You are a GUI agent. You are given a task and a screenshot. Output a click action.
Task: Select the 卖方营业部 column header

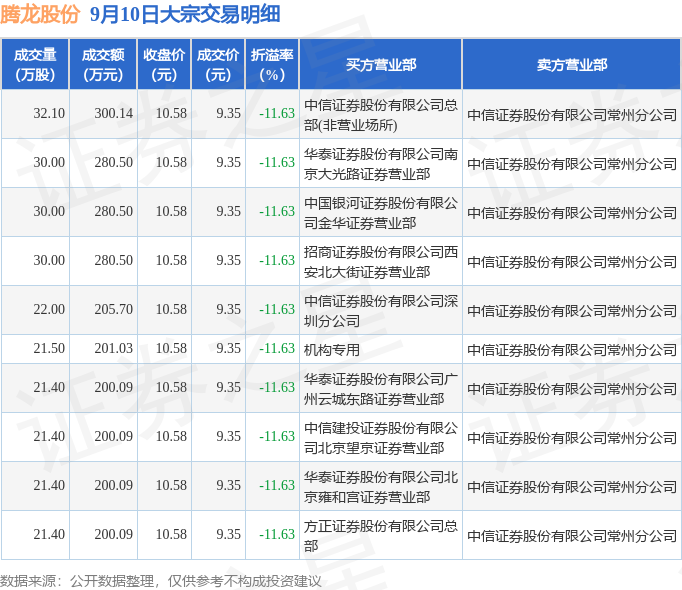click(x=572, y=65)
